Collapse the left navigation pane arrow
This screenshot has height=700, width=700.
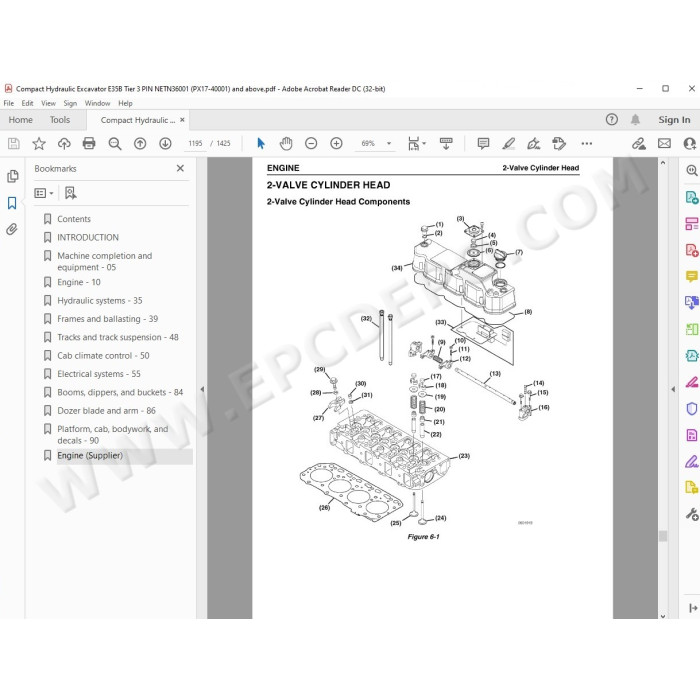[202, 389]
